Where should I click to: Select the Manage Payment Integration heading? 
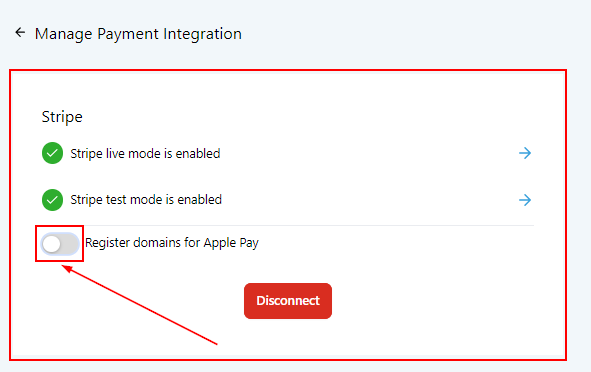[x=138, y=34]
